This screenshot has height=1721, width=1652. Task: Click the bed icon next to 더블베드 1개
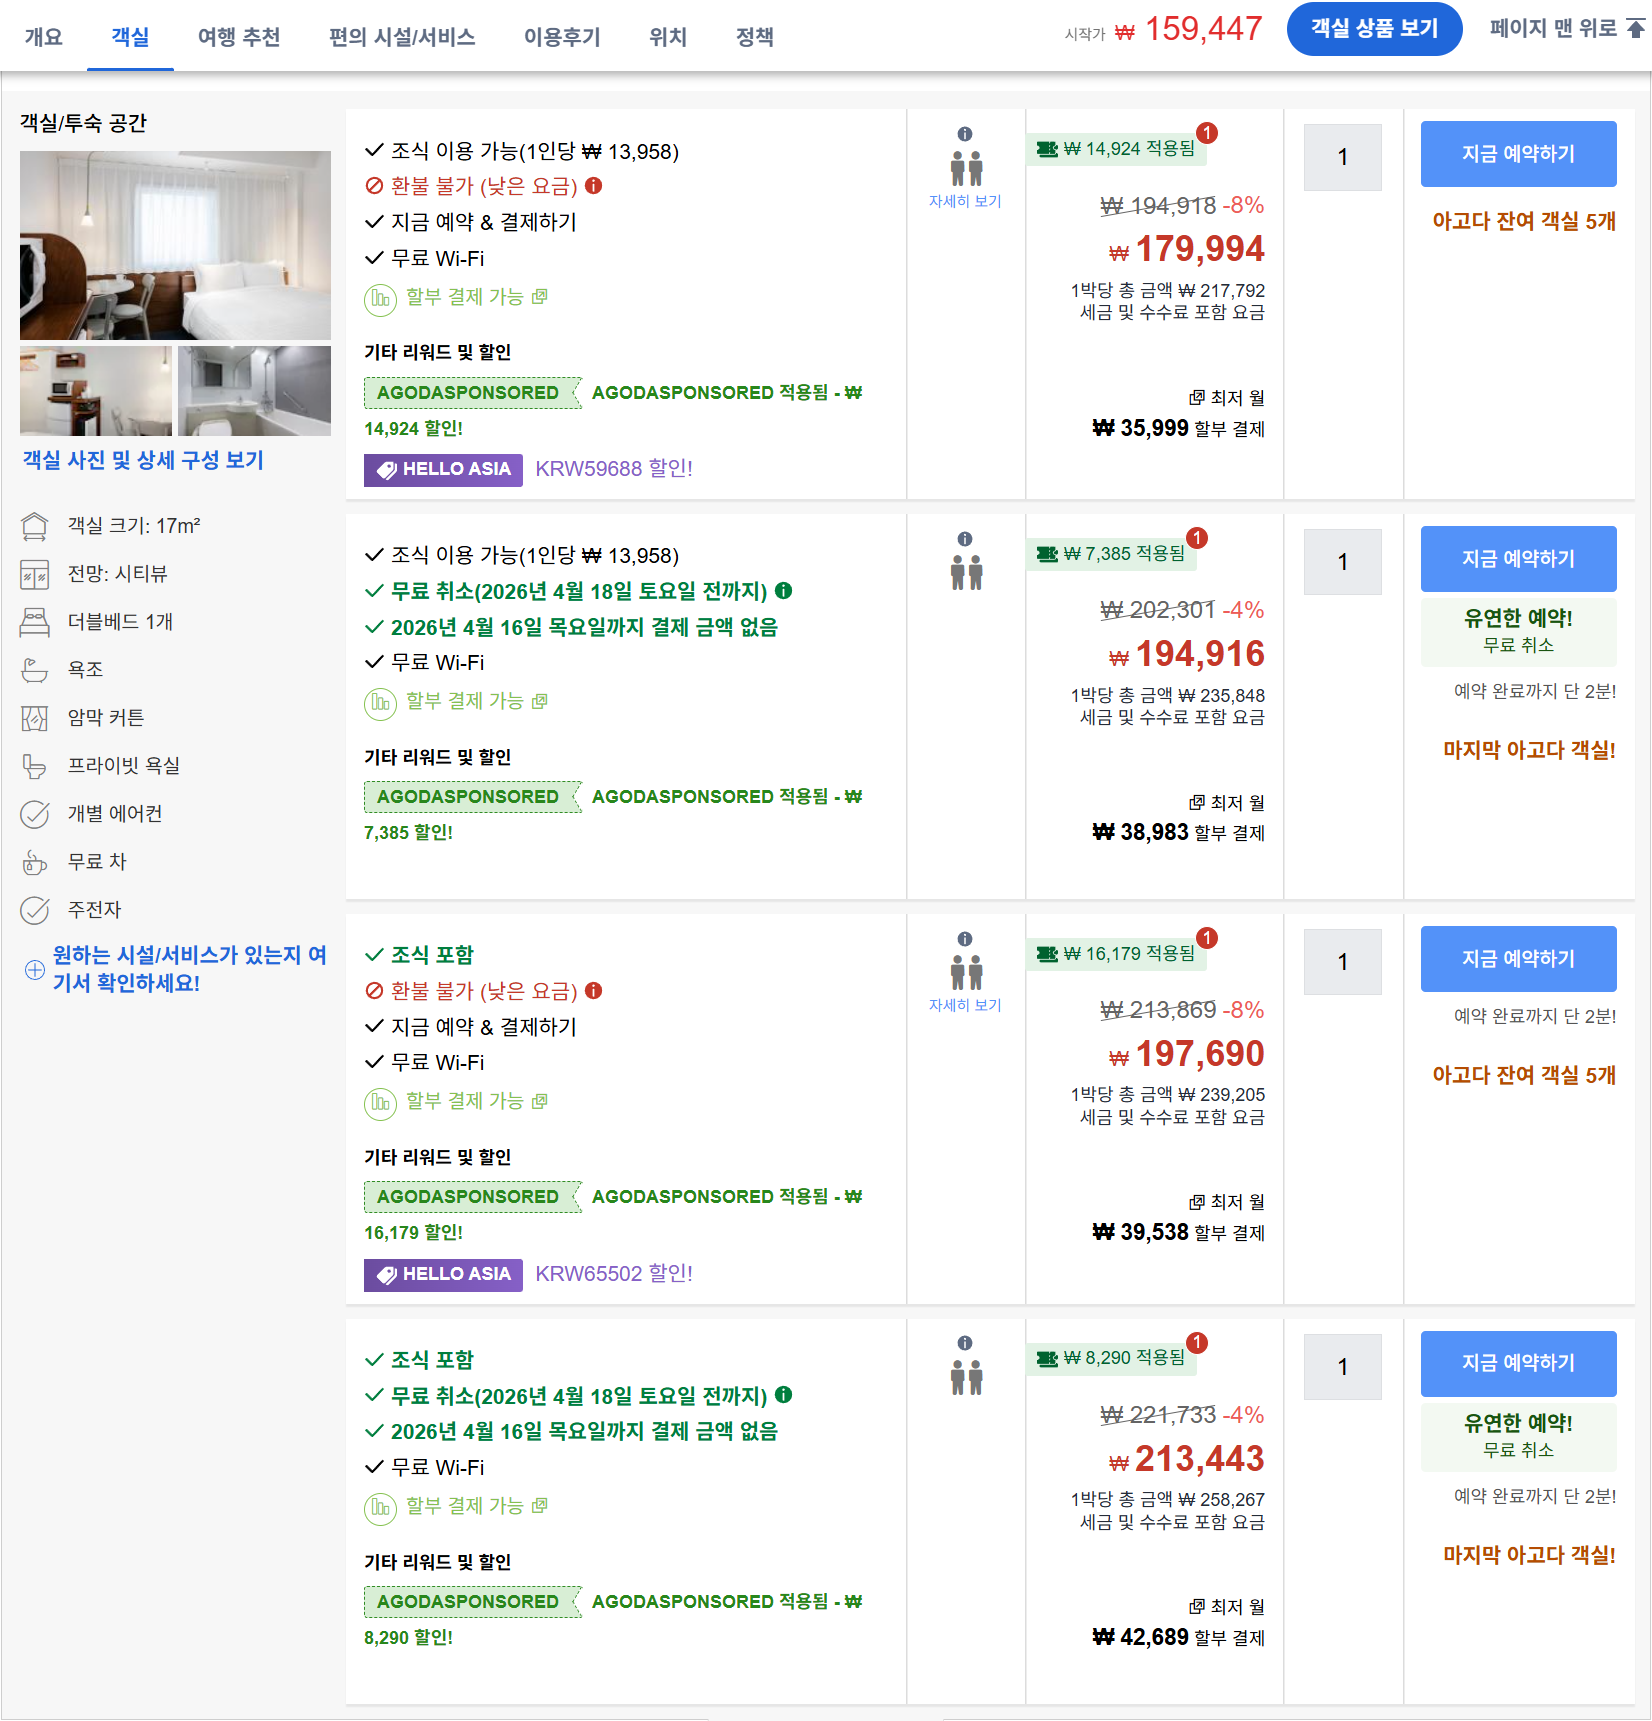point(35,621)
